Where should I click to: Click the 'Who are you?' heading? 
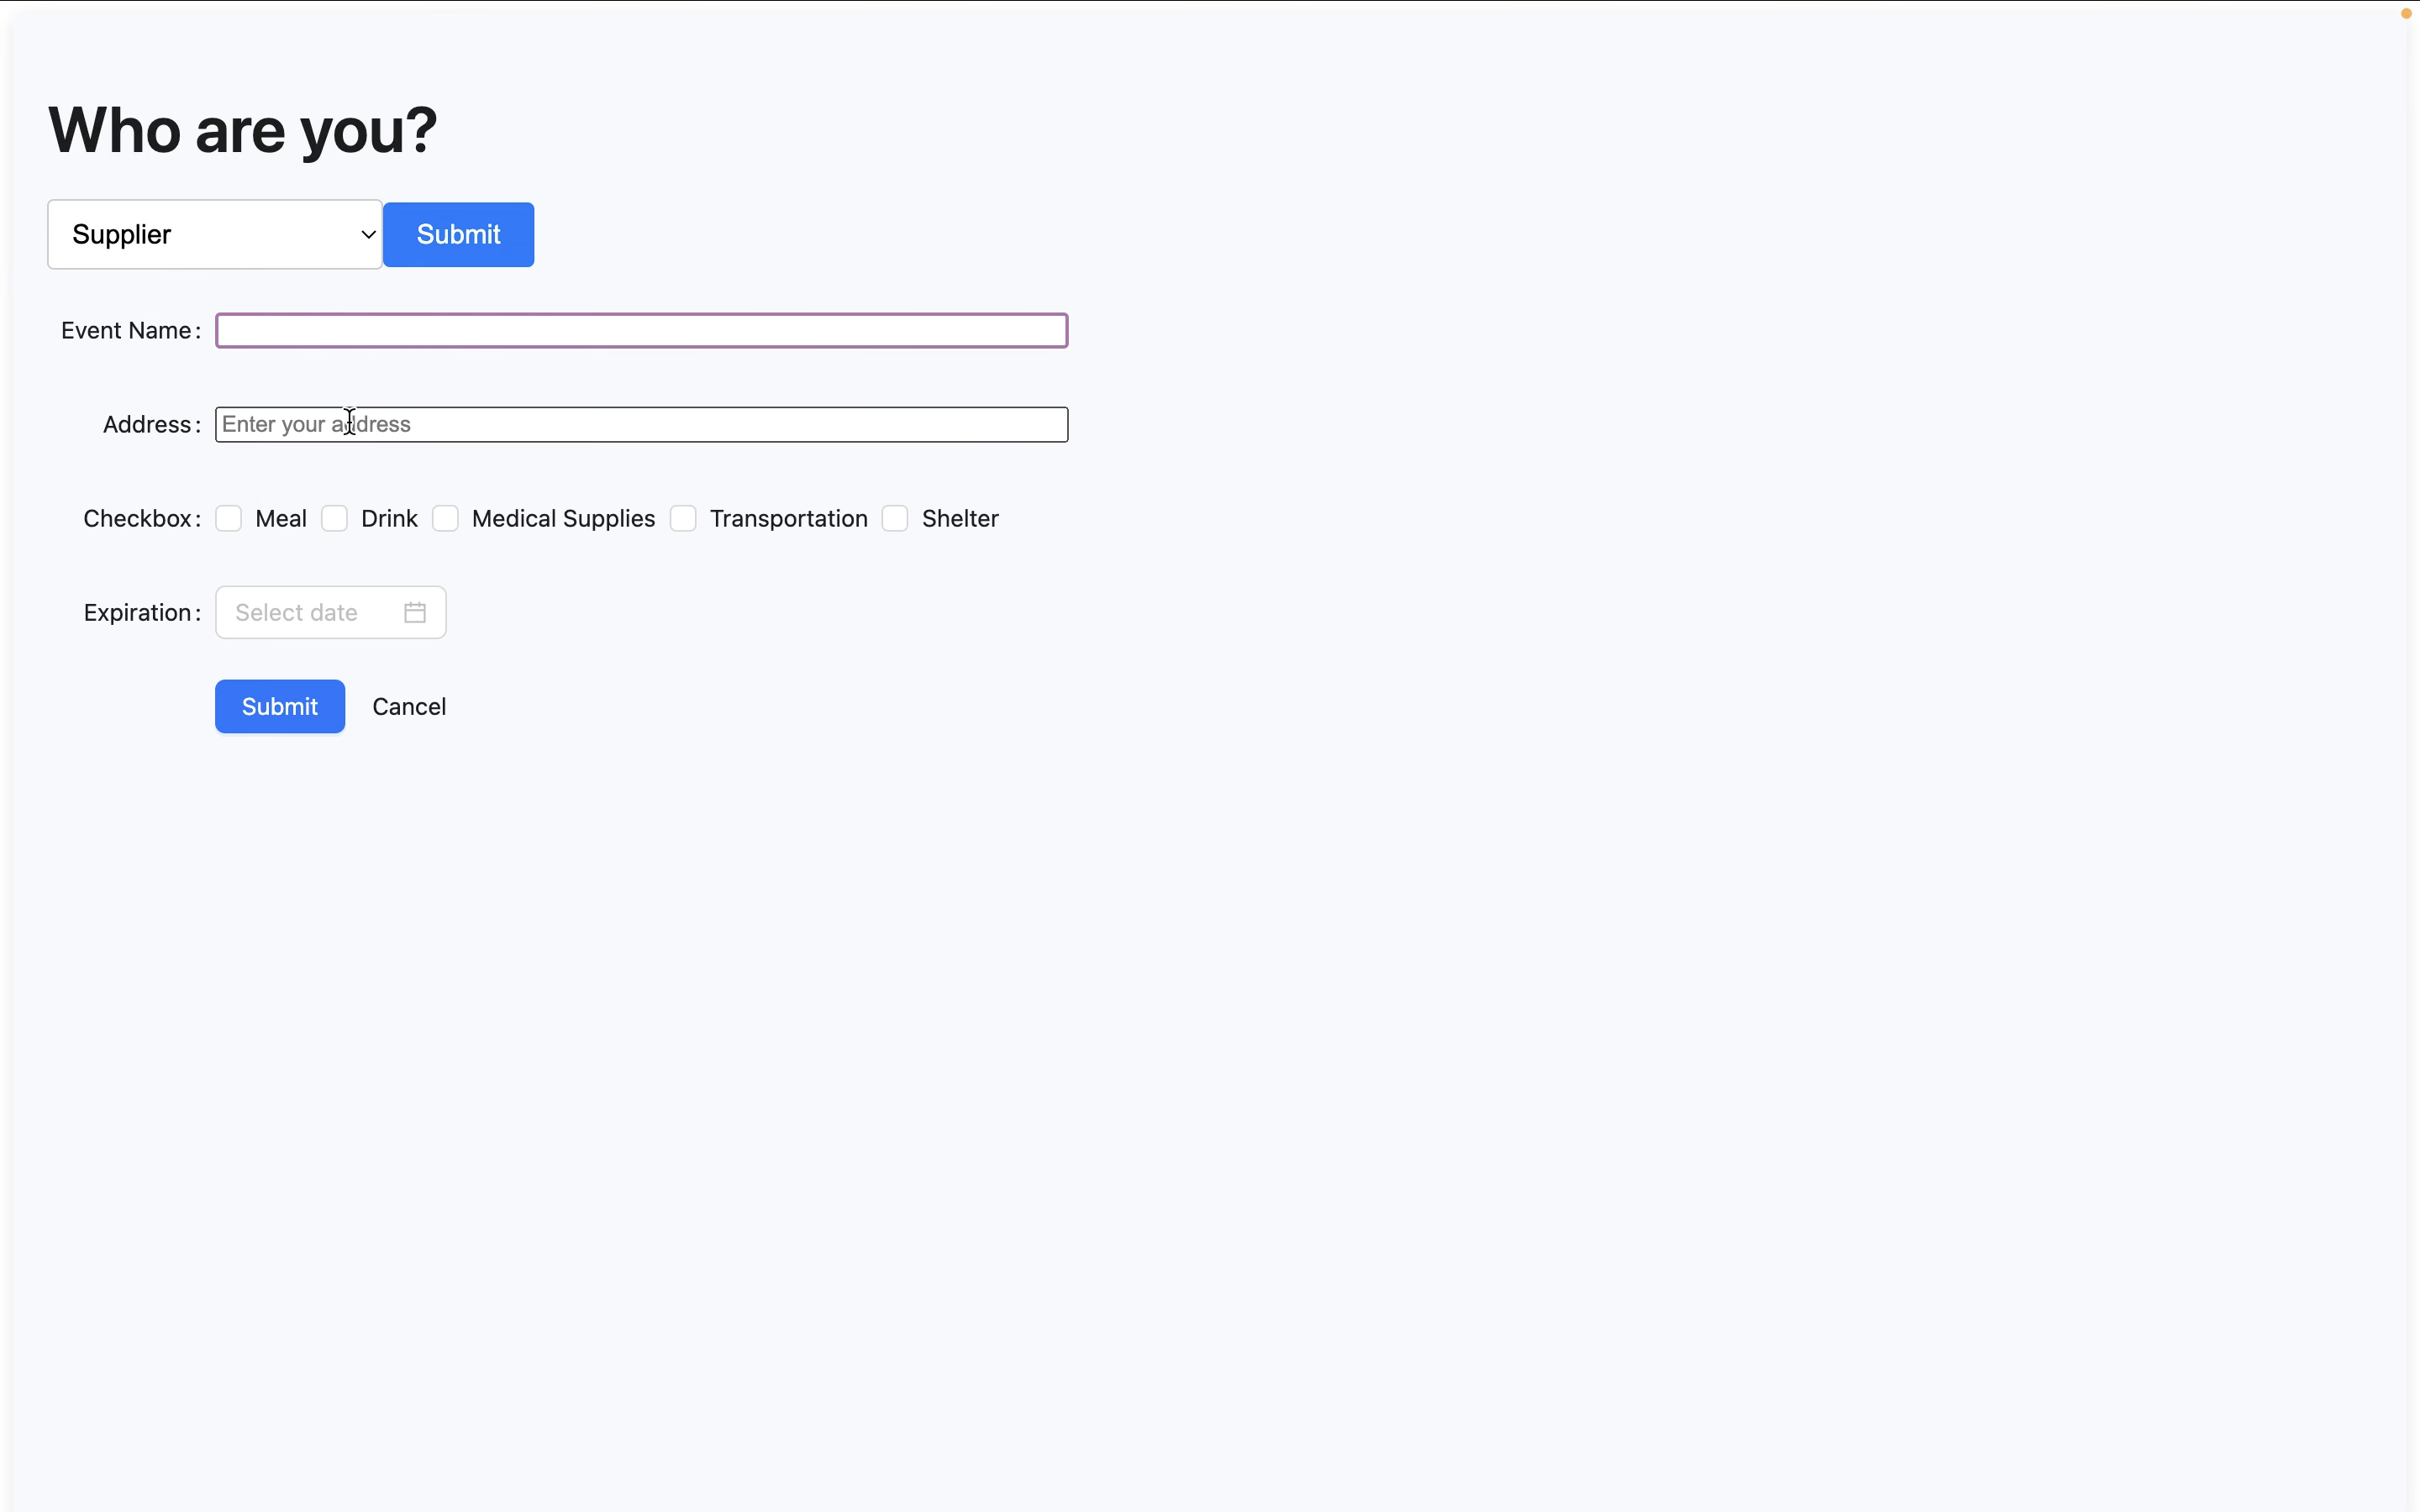242,130
